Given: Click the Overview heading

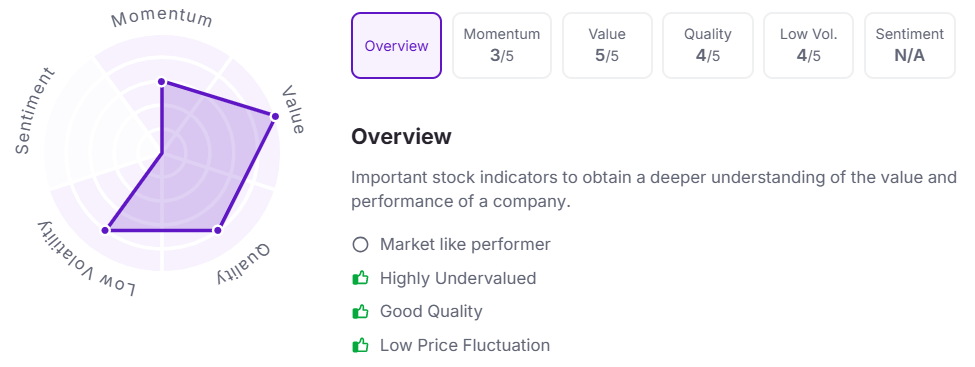Looking at the screenshot, I should [x=401, y=136].
